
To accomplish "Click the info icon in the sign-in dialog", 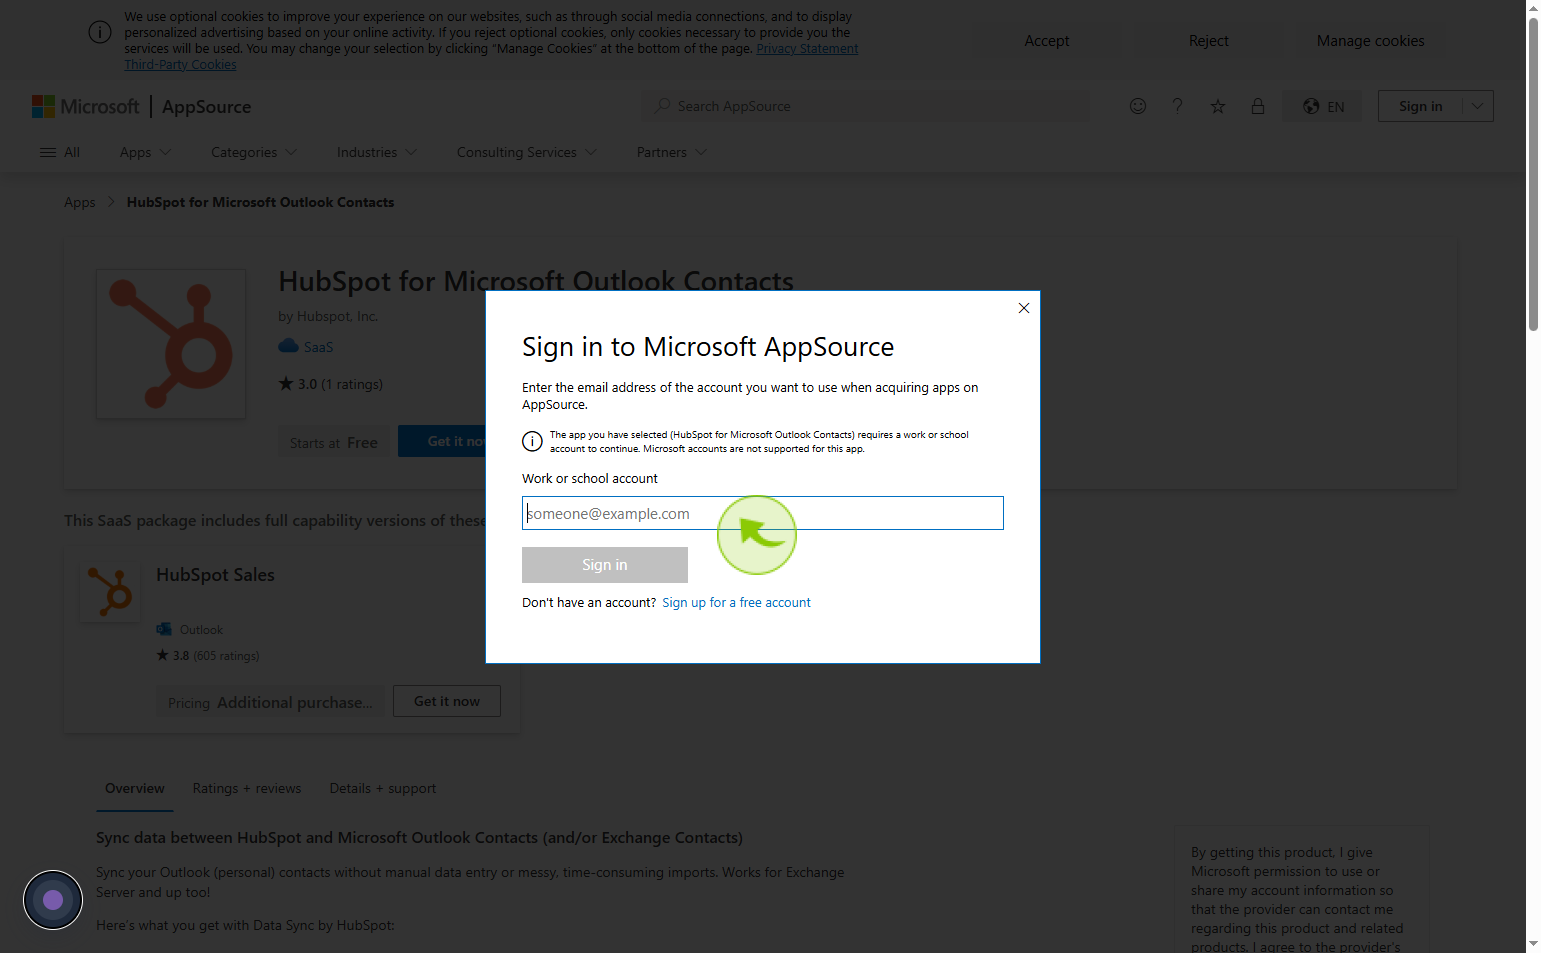I will pyautogui.click(x=533, y=441).
